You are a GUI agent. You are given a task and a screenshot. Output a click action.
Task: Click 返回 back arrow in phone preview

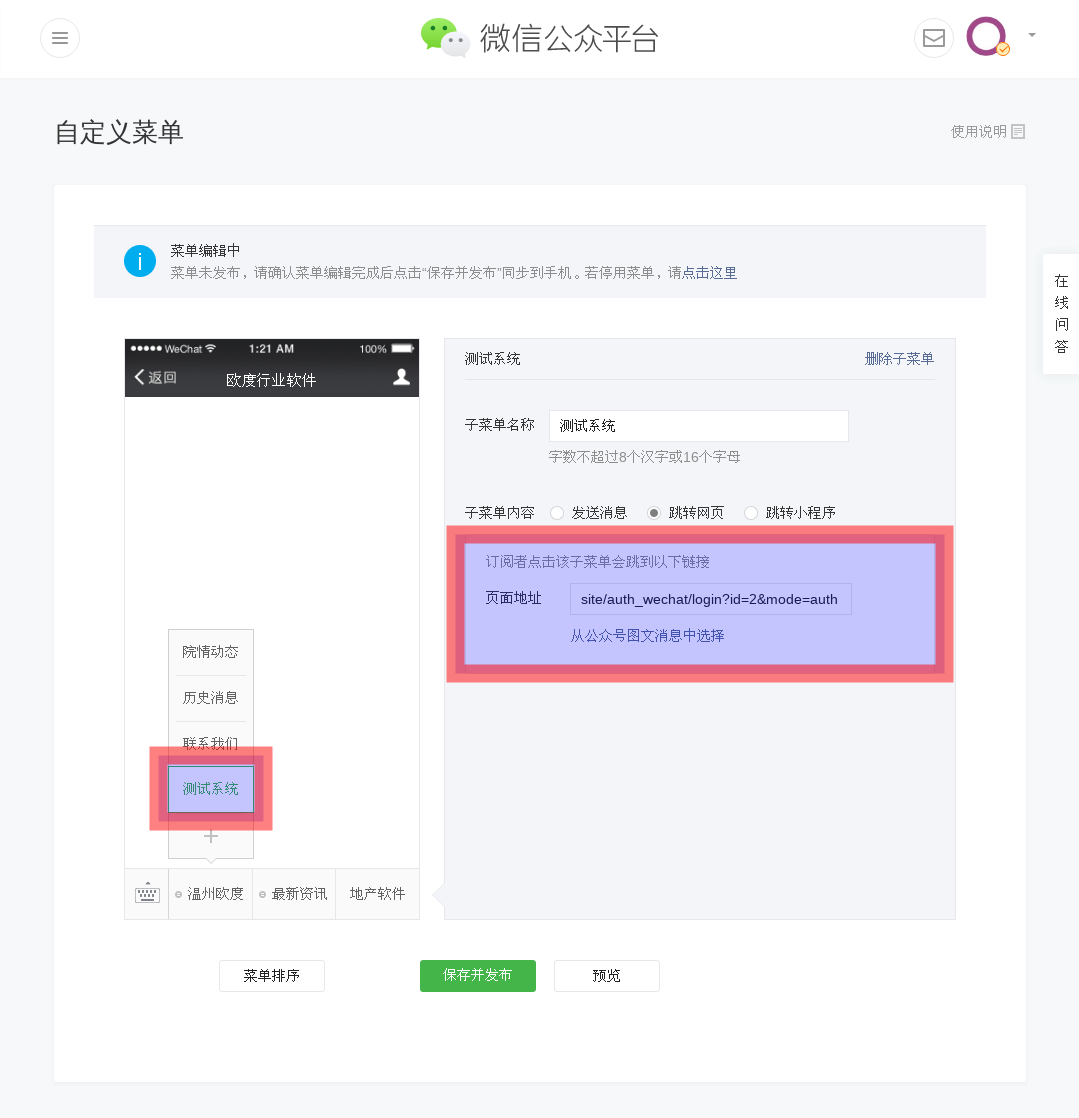coord(155,377)
